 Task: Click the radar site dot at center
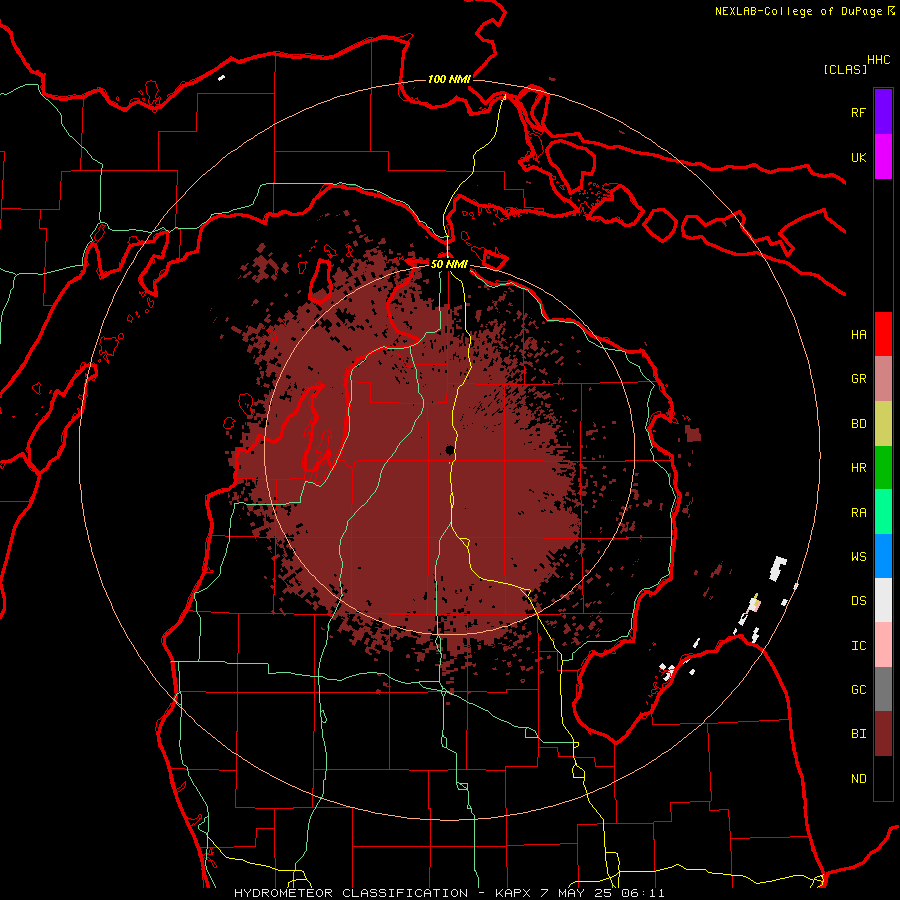click(450, 449)
